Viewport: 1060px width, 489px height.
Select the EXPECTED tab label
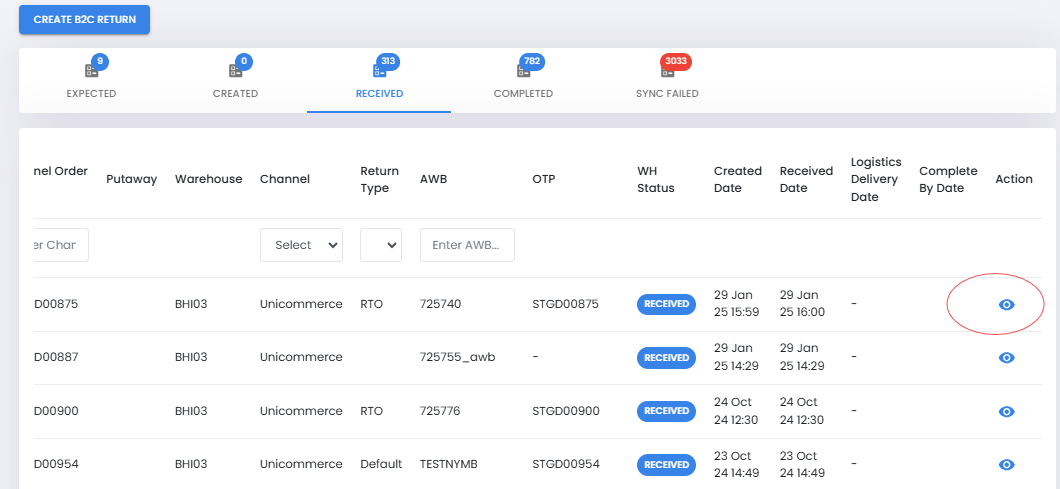pos(91,93)
